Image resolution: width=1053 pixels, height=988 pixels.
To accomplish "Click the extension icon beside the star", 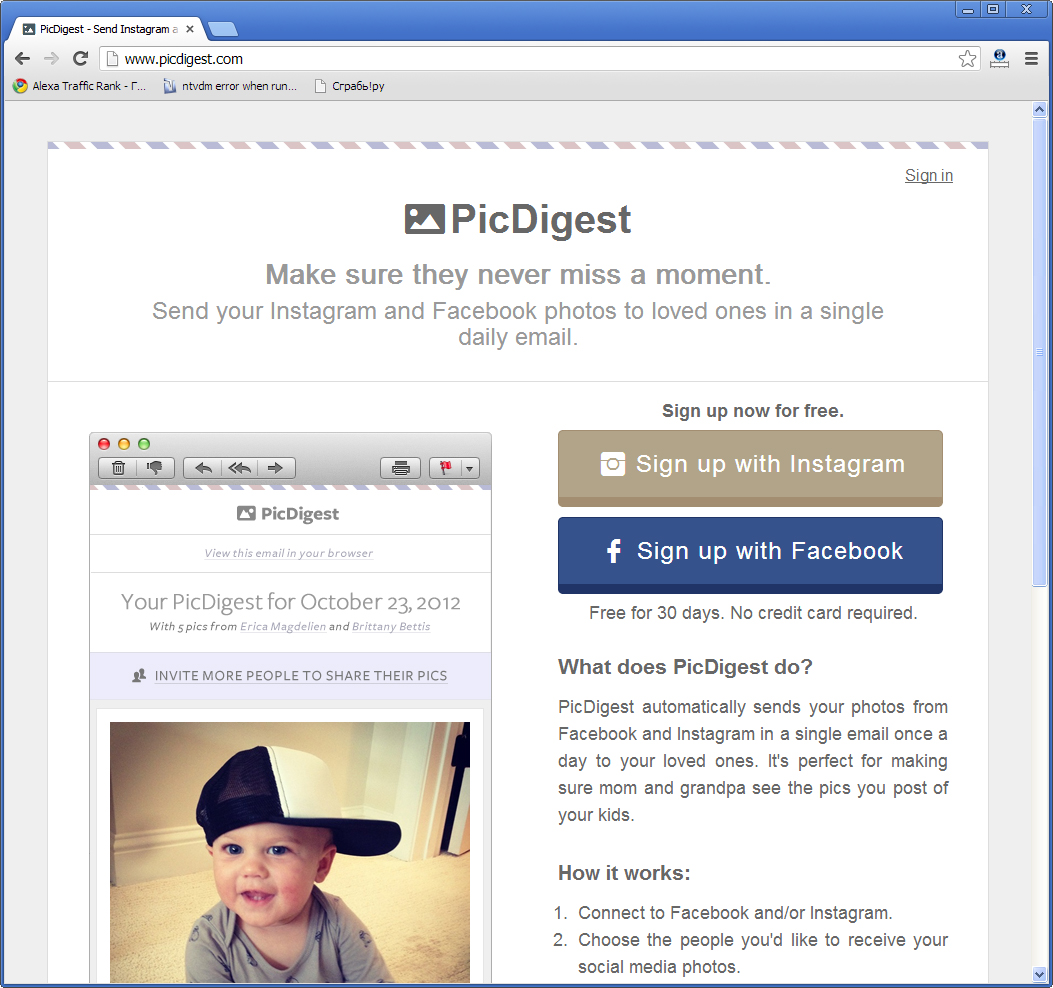I will pyautogui.click(x=999, y=59).
